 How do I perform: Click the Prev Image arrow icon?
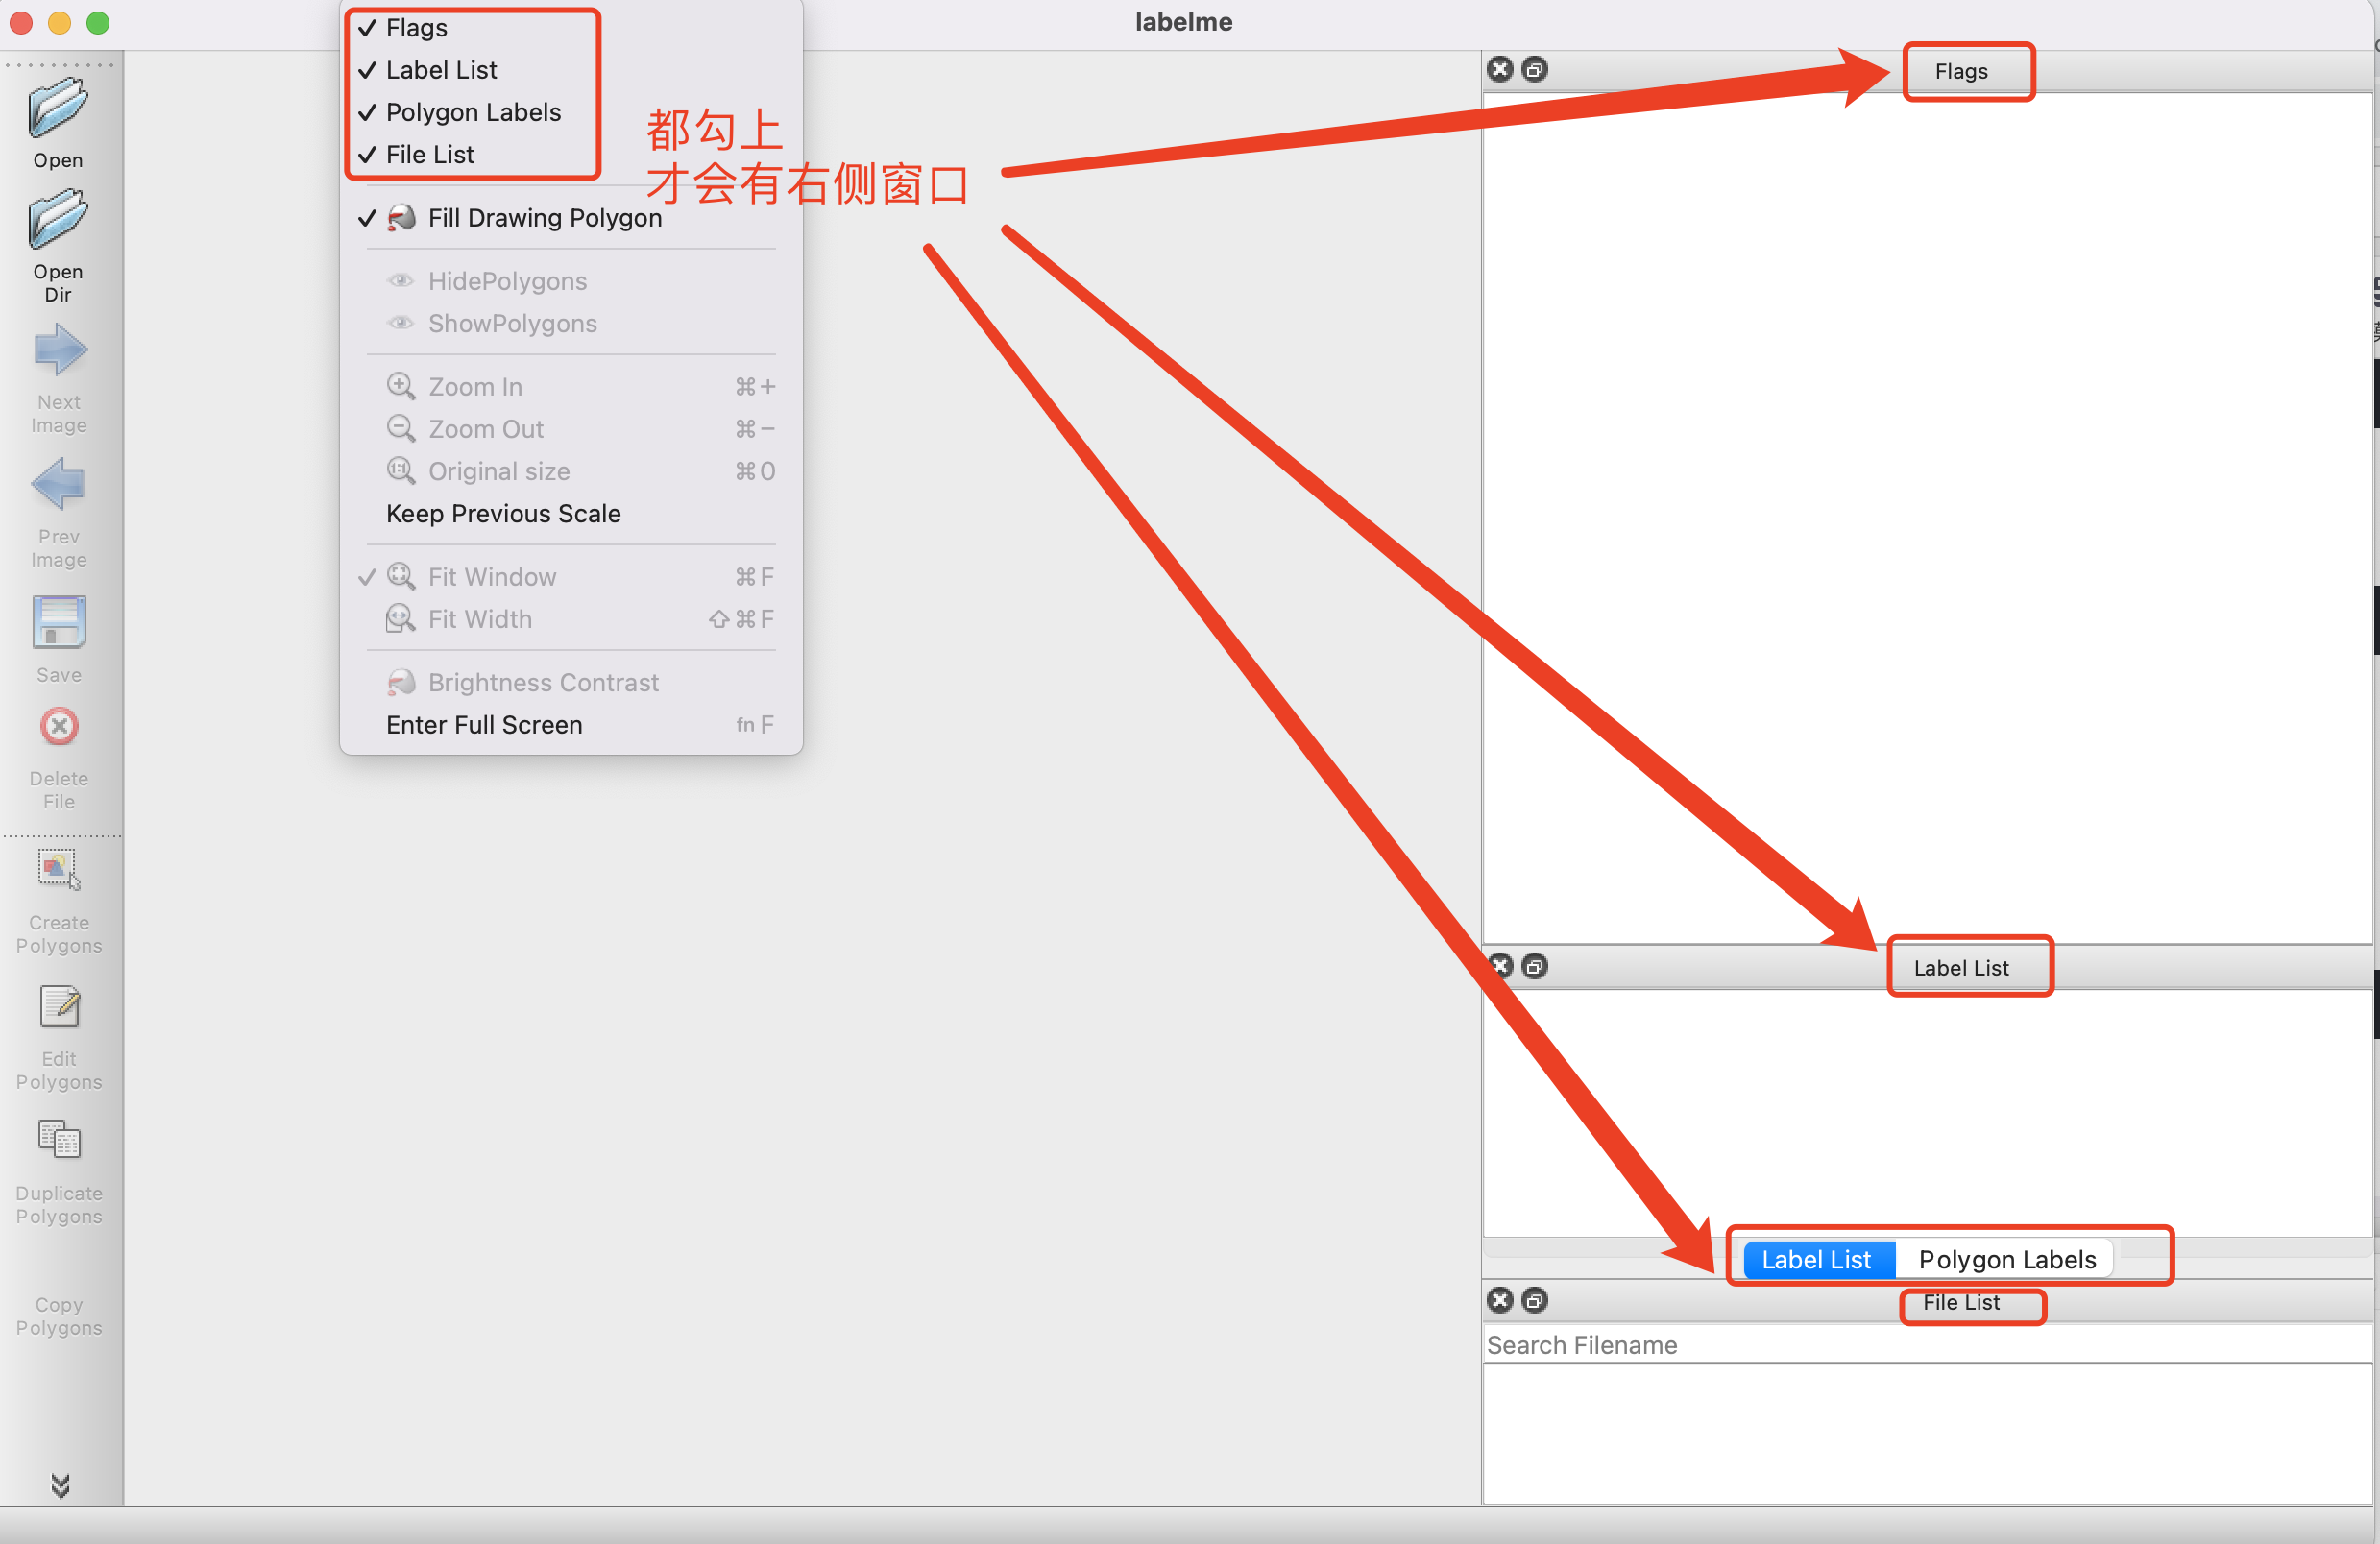click(59, 485)
